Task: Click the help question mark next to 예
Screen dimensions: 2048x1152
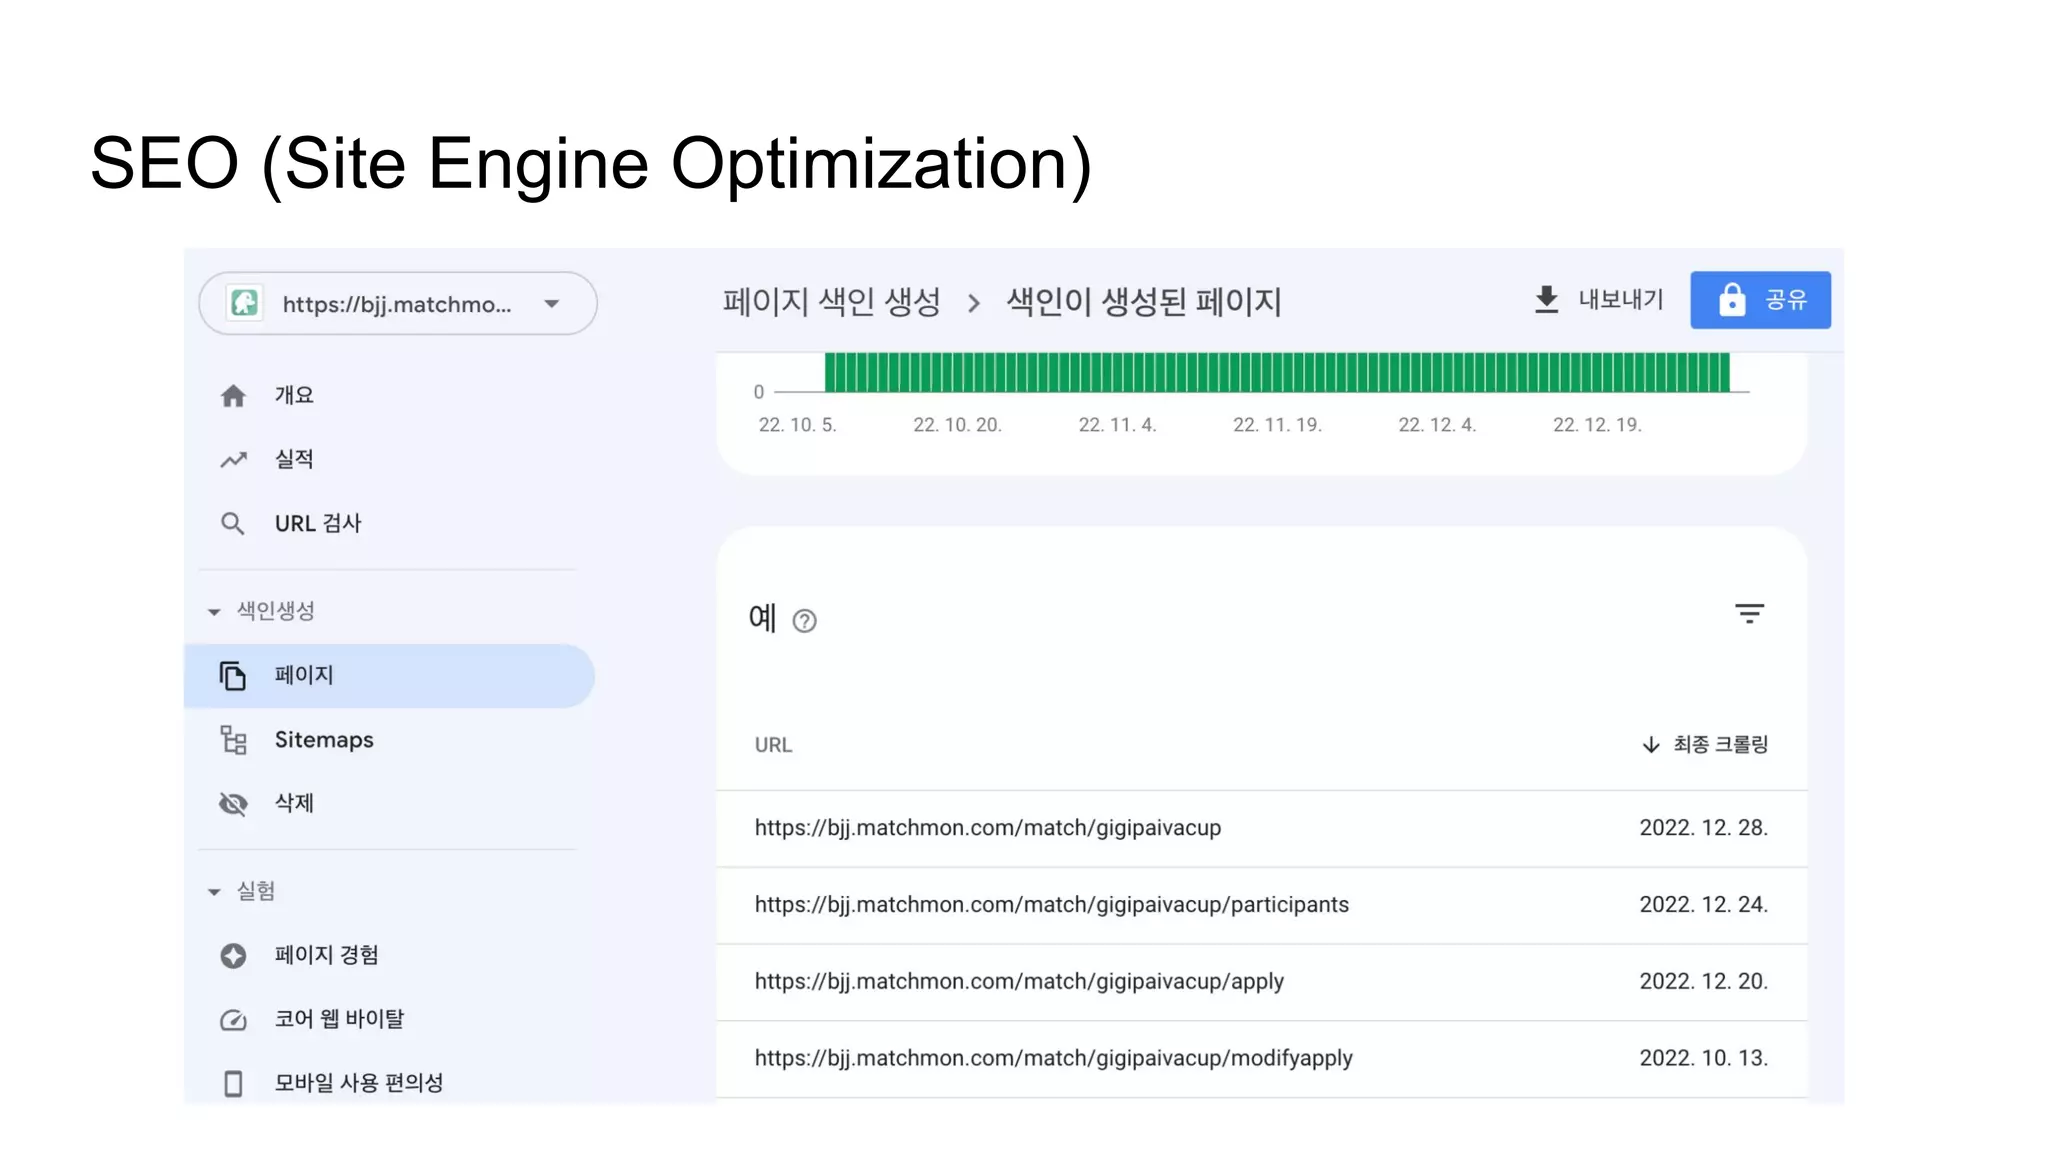Action: point(804,621)
